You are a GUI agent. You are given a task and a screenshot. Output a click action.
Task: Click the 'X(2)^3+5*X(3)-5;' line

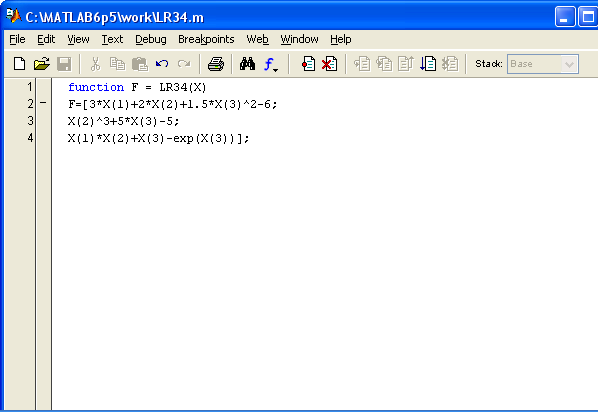[124, 121]
